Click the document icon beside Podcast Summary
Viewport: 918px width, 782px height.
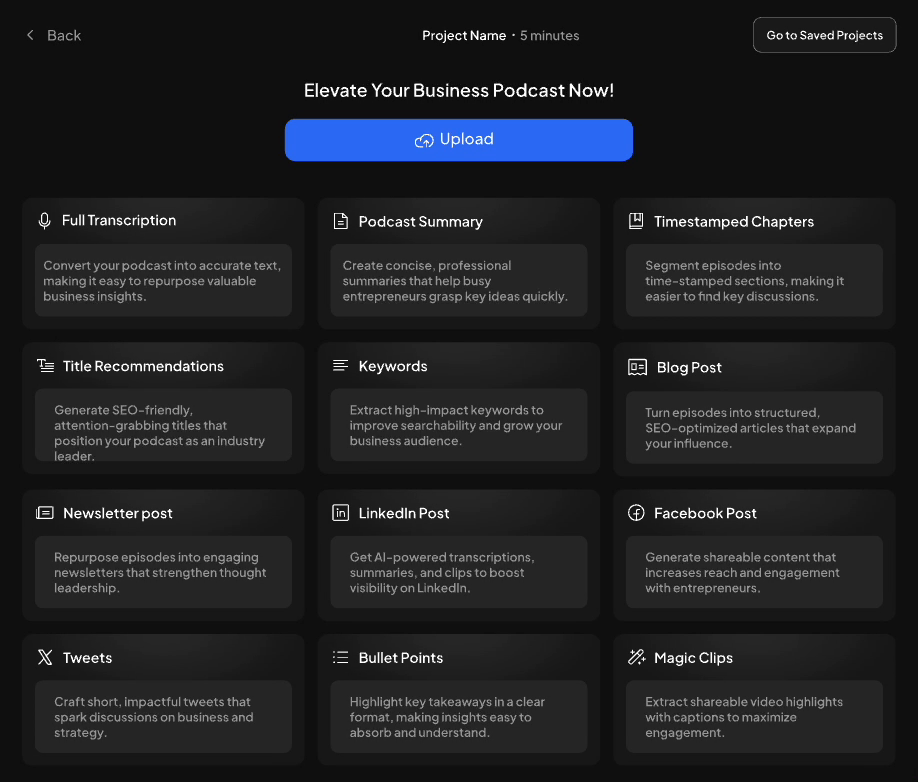point(341,221)
